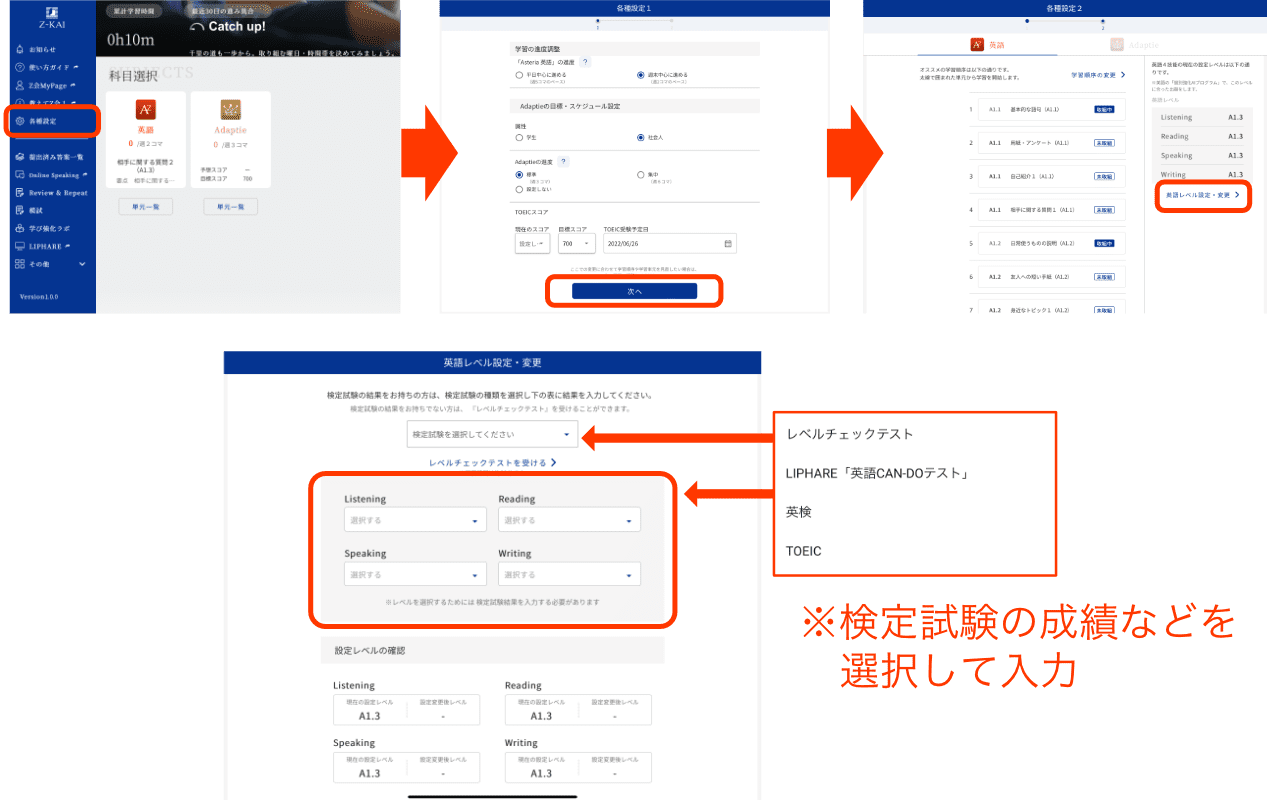Click help icon next to Adaptieの進度
The height and width of the screenshot is (800, 1280).
[563, 161]
